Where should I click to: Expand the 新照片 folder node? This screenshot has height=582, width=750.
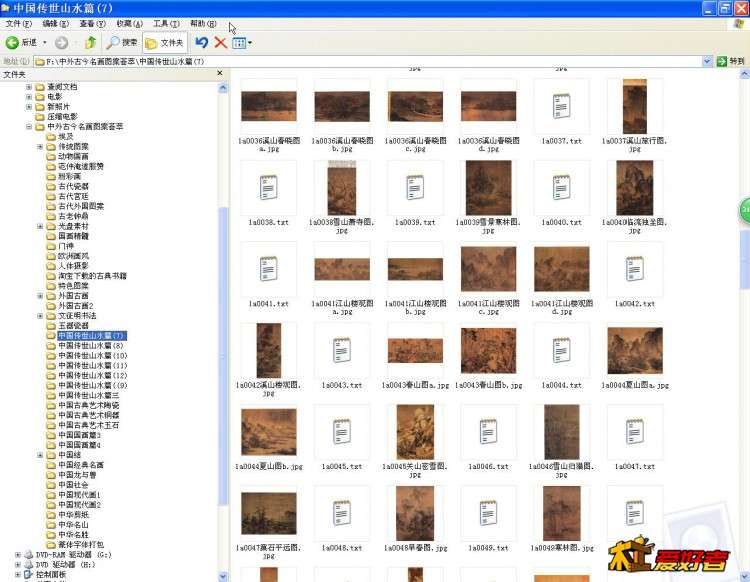coord(29,107)
